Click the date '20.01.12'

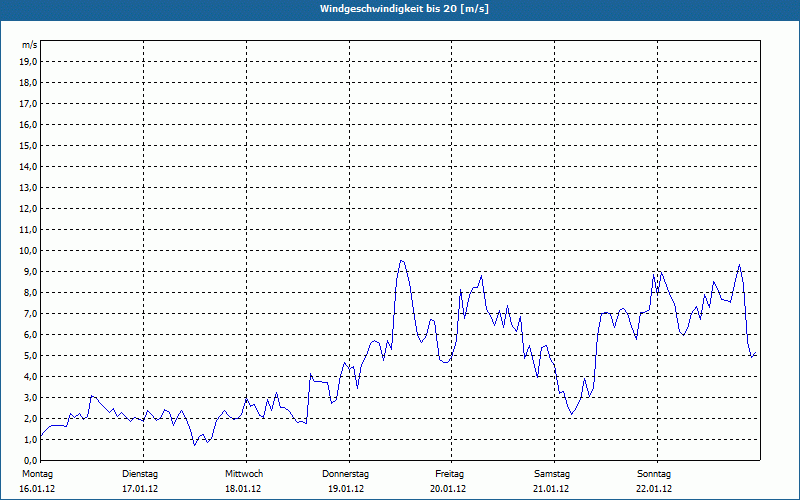448,489
